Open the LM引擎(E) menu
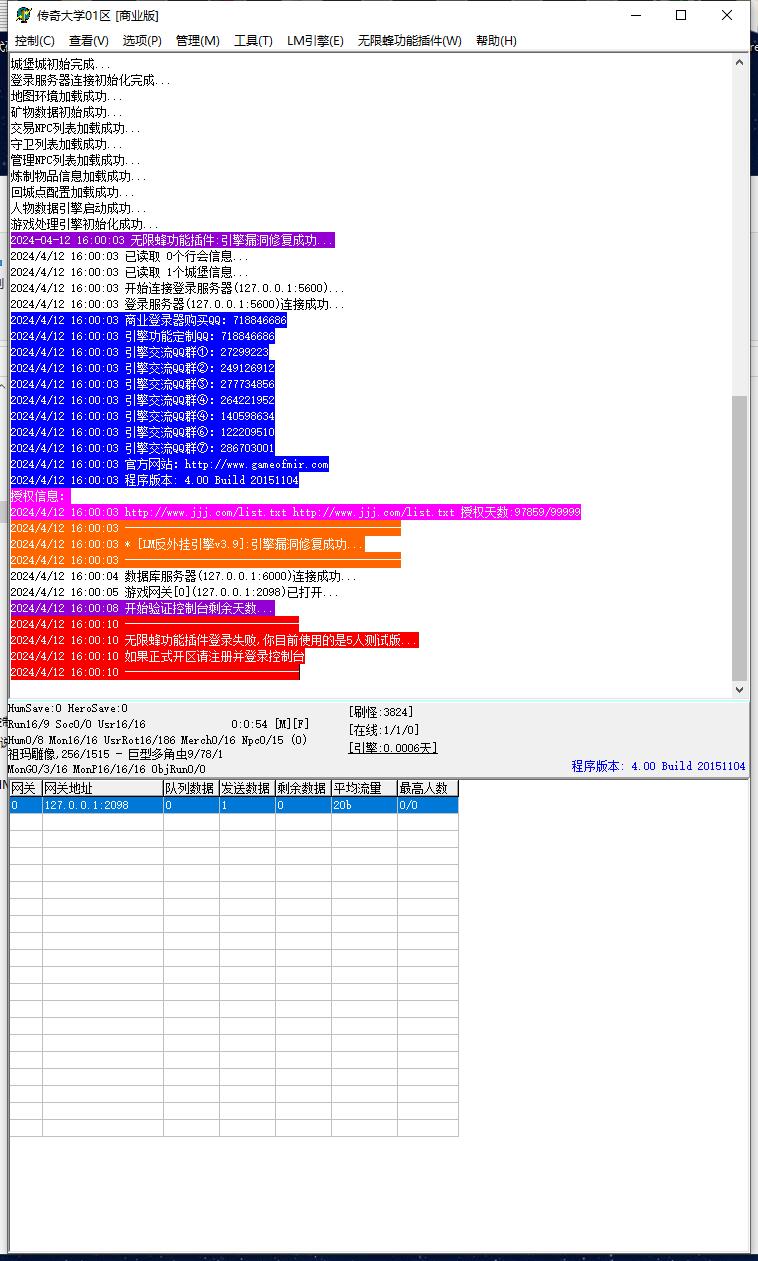This screenshot has height=1261, width=758. tap(315, 41)
